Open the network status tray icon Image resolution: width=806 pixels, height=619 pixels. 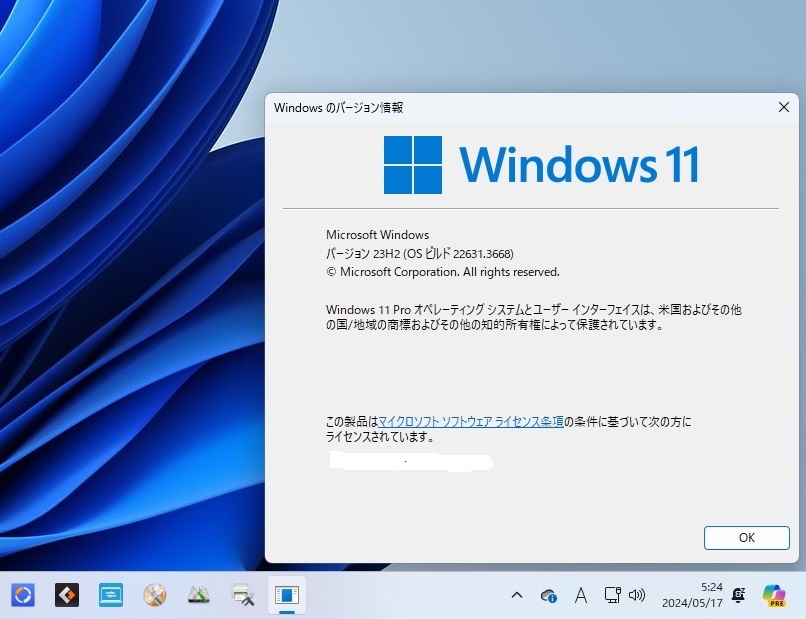pyautogui.click(x=612, y=595)
